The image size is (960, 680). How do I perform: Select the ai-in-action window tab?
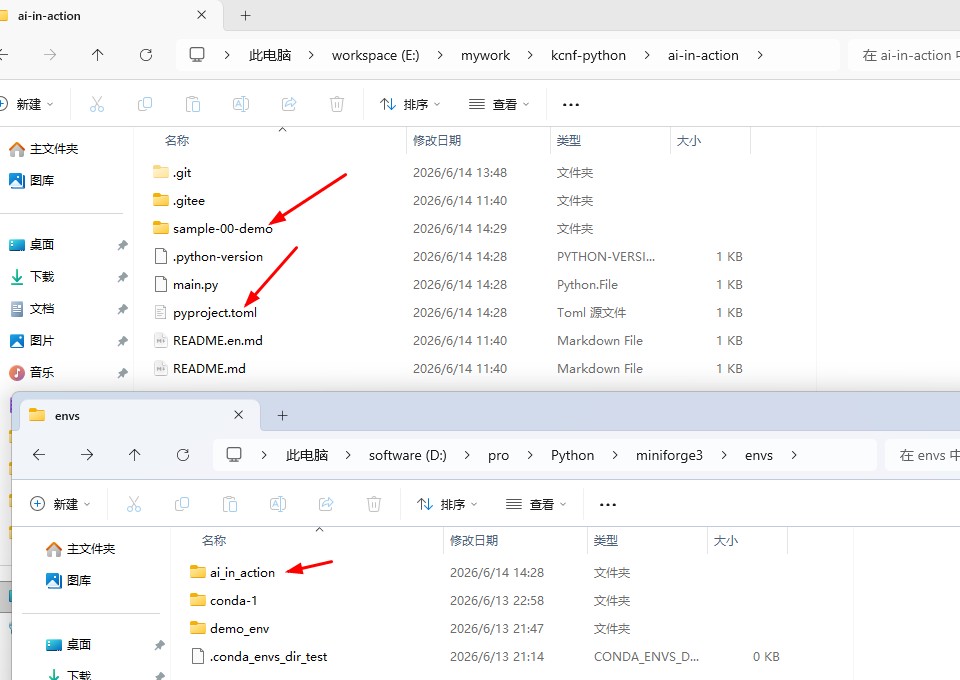tap(104, 16)
